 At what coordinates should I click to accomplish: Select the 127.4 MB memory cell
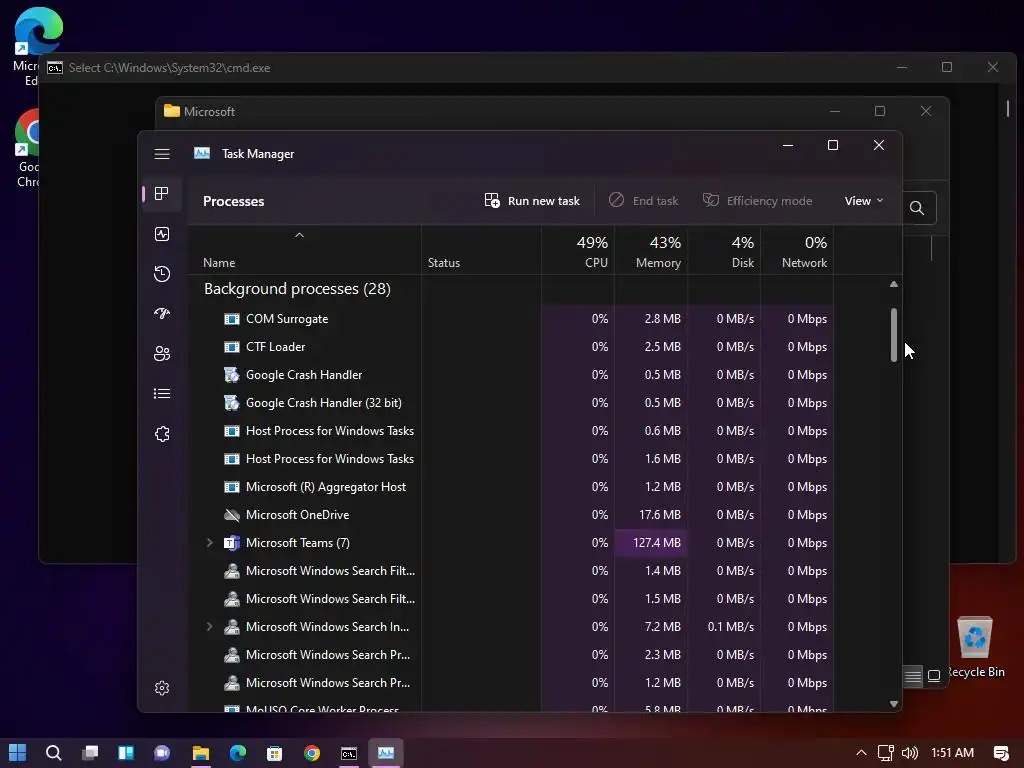pos(650,543)
